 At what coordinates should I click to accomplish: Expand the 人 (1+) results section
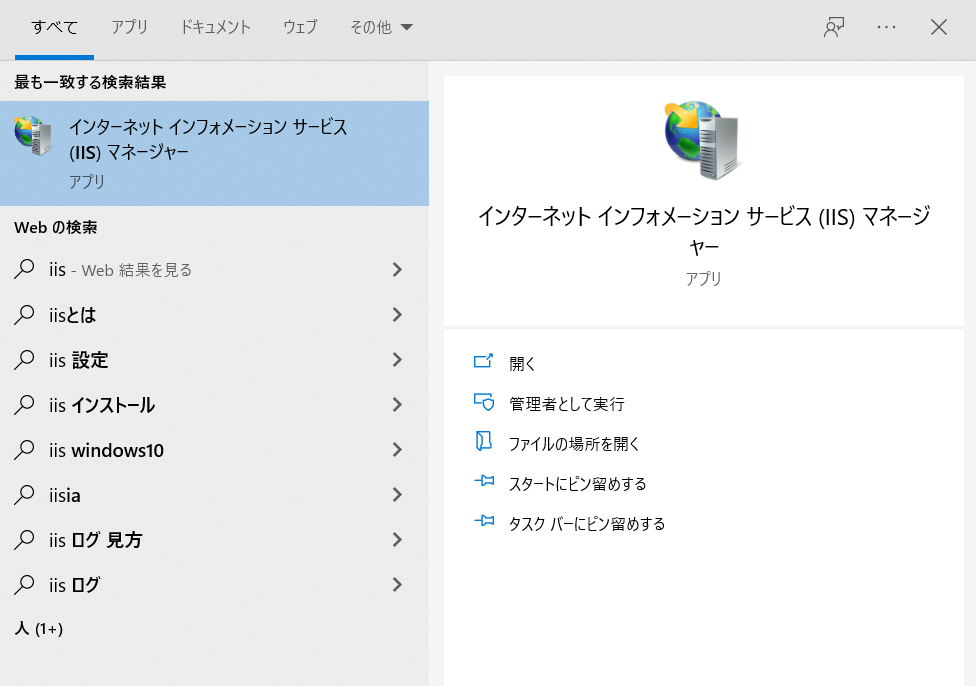coord(39,629)
